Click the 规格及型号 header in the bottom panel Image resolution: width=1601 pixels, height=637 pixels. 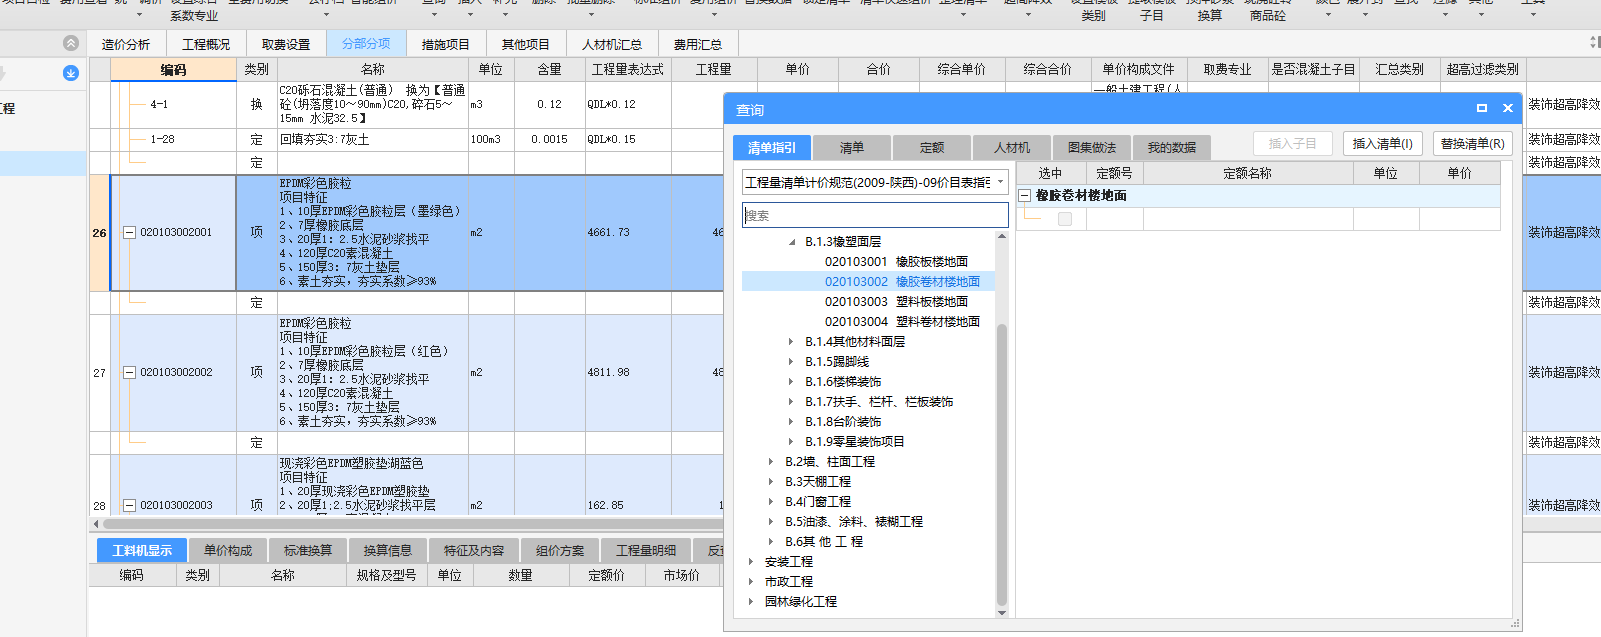(x=386, y=575)
